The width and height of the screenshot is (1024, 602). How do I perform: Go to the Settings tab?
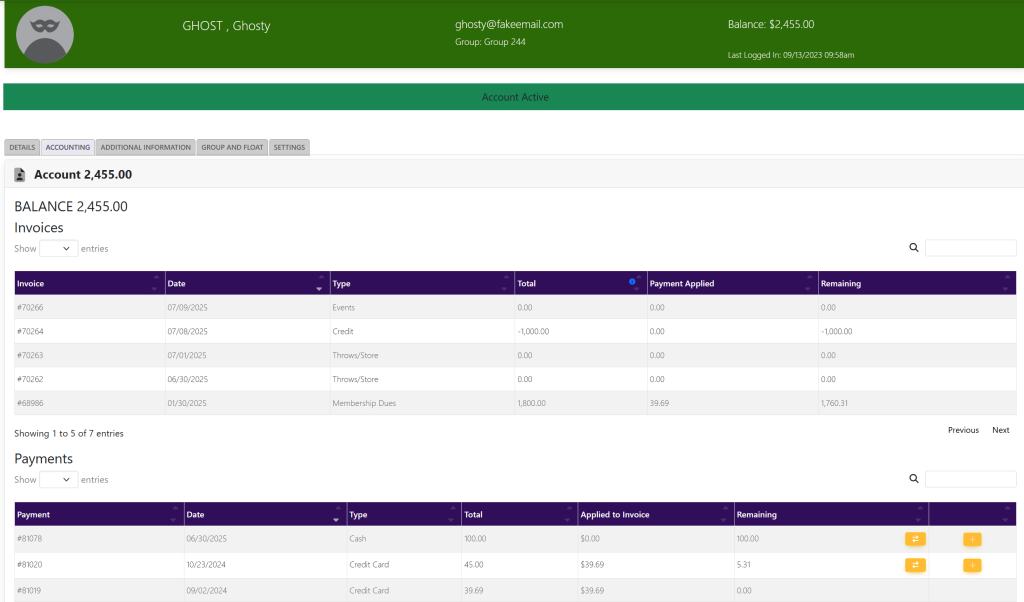(x=289, y=147)
